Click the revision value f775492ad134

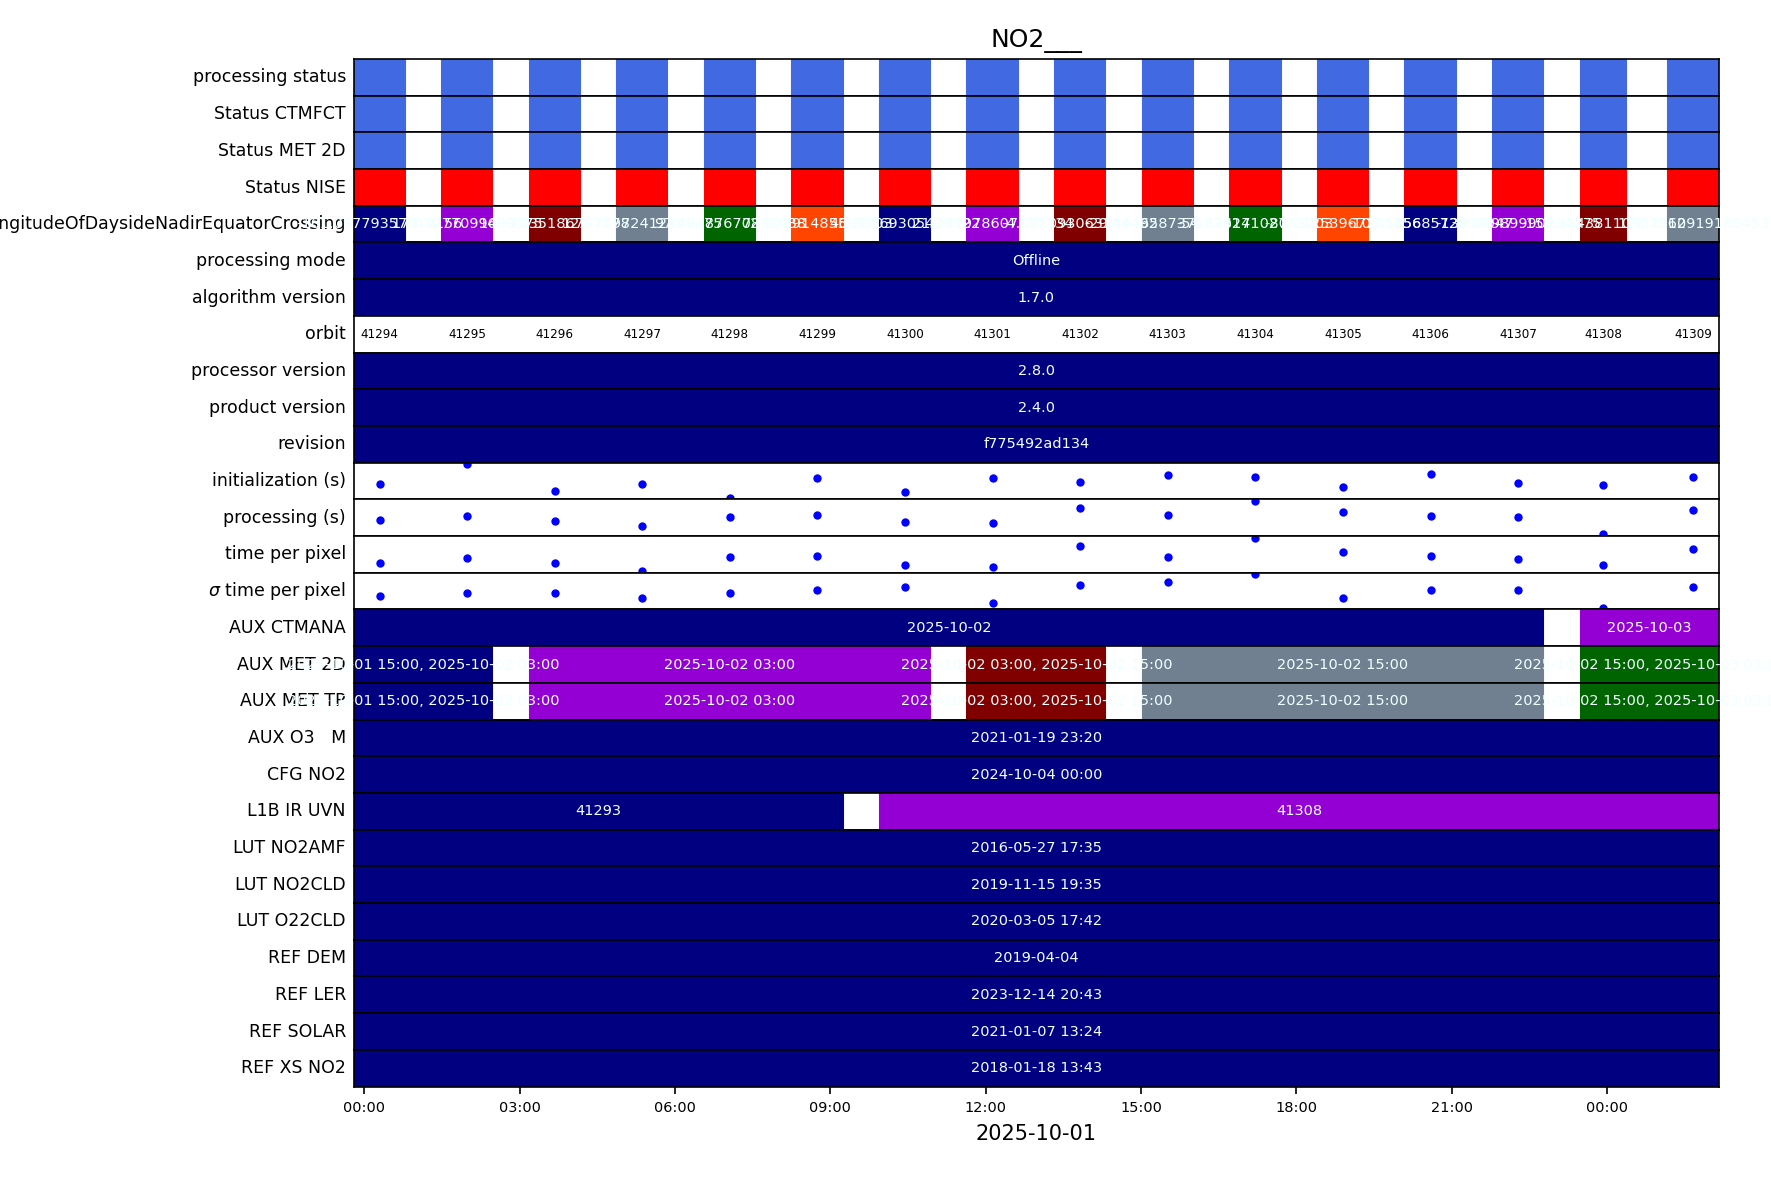click(x=1035, y=443)
